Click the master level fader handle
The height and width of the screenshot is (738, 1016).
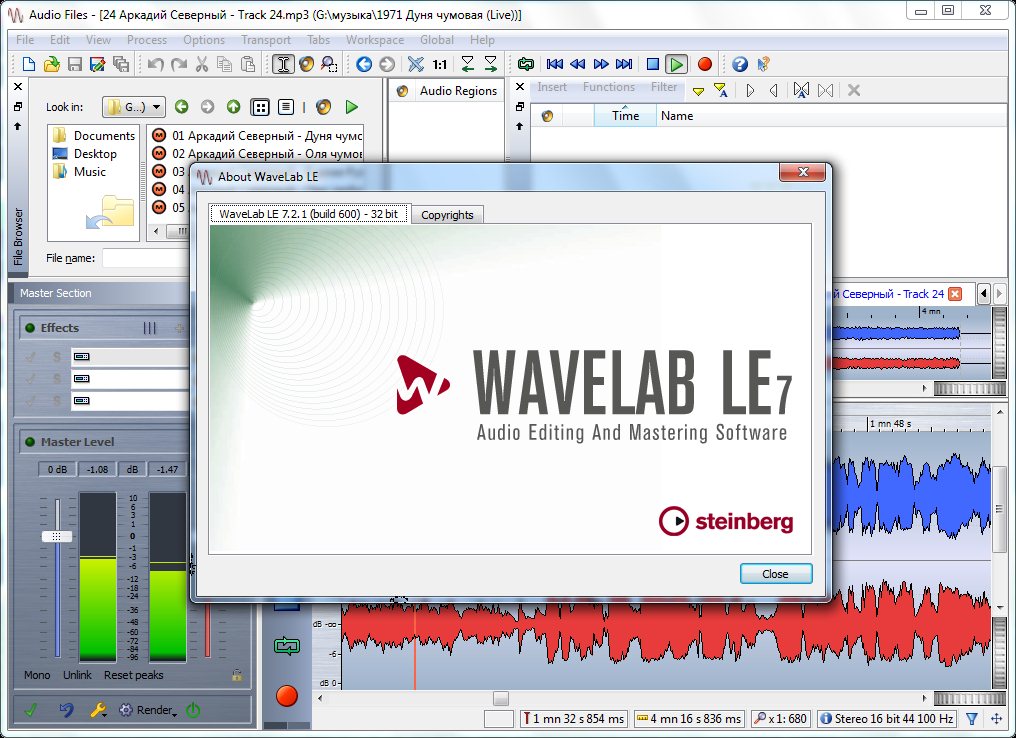point(57,536)
